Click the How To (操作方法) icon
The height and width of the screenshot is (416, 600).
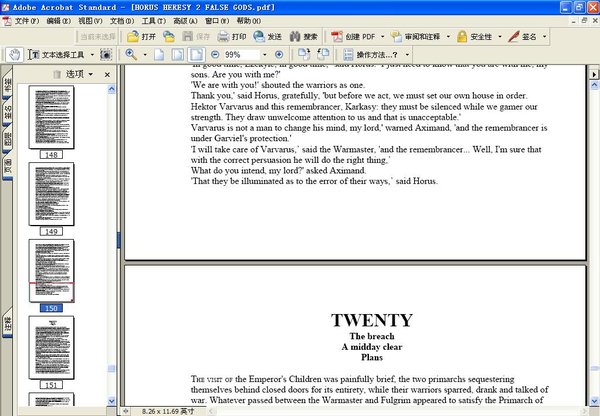click(348, 55)
